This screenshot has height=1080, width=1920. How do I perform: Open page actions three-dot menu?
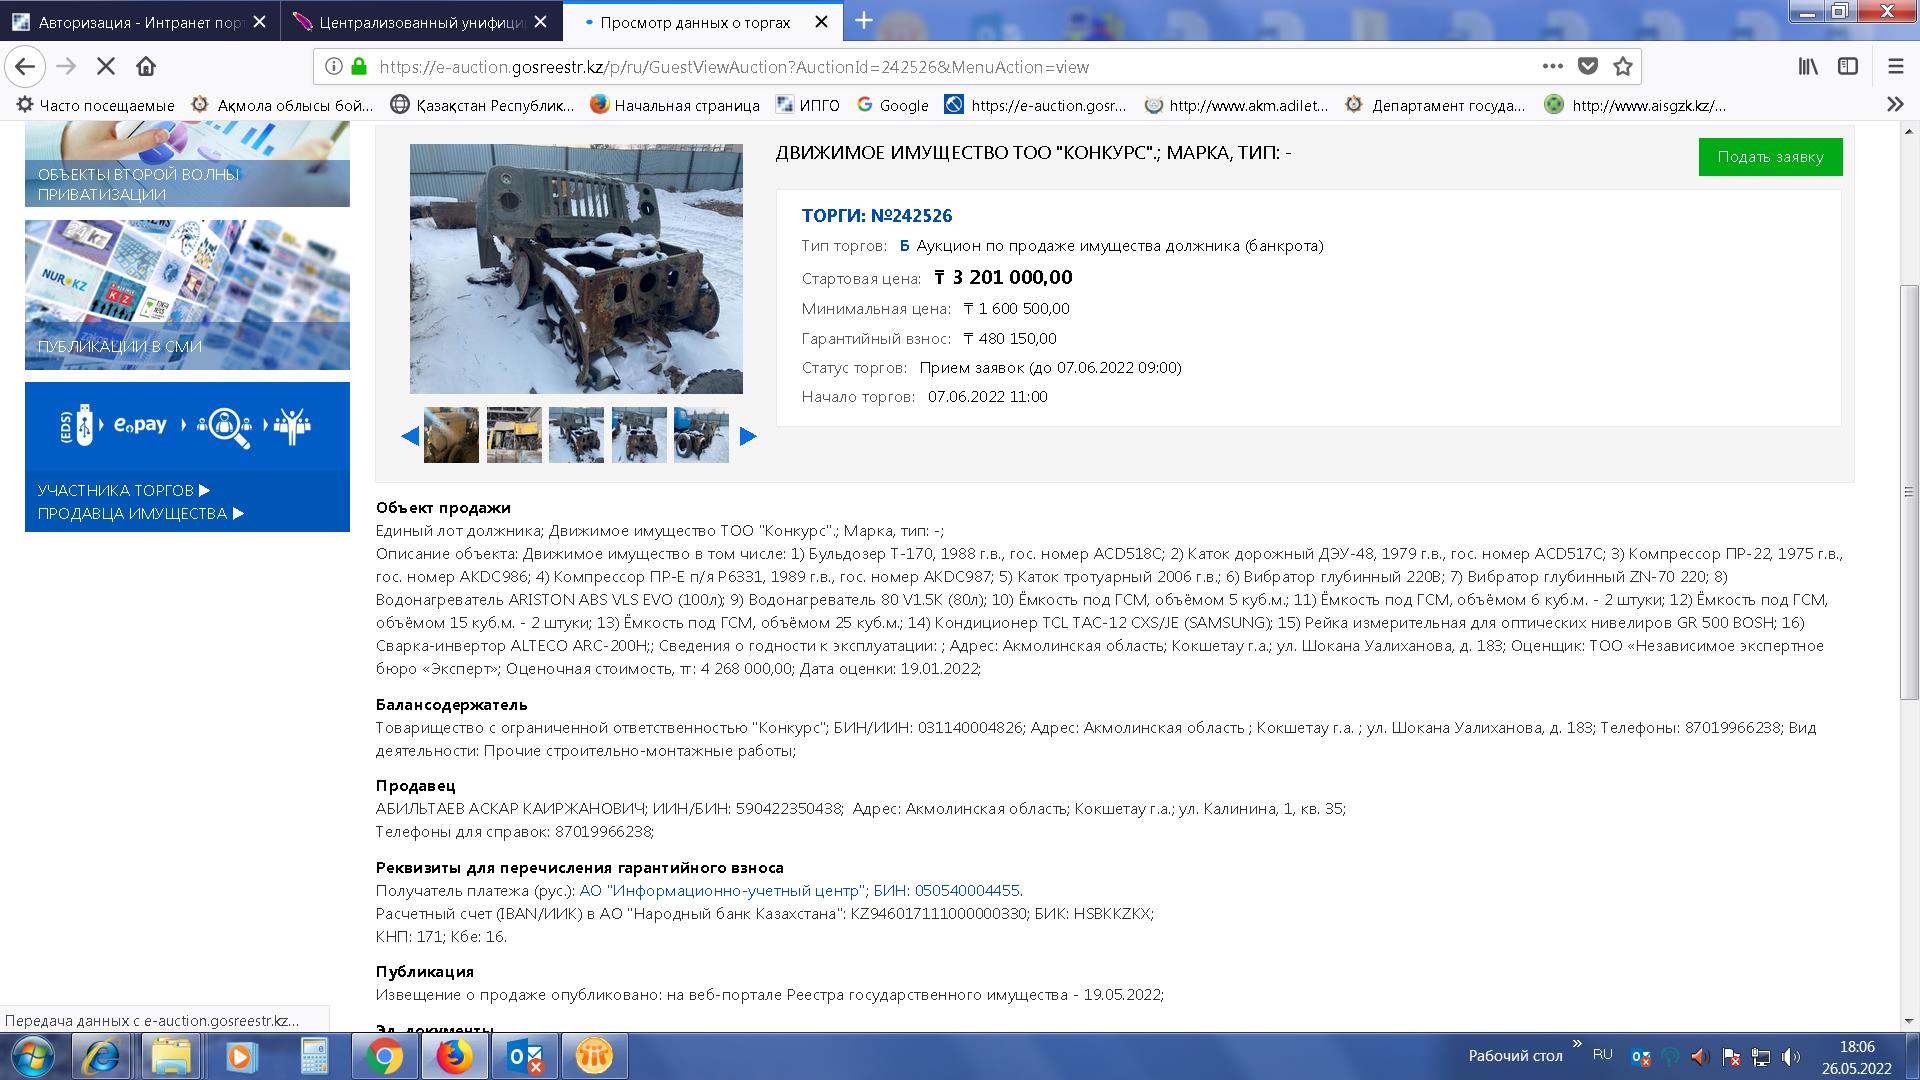point(1552,67)
